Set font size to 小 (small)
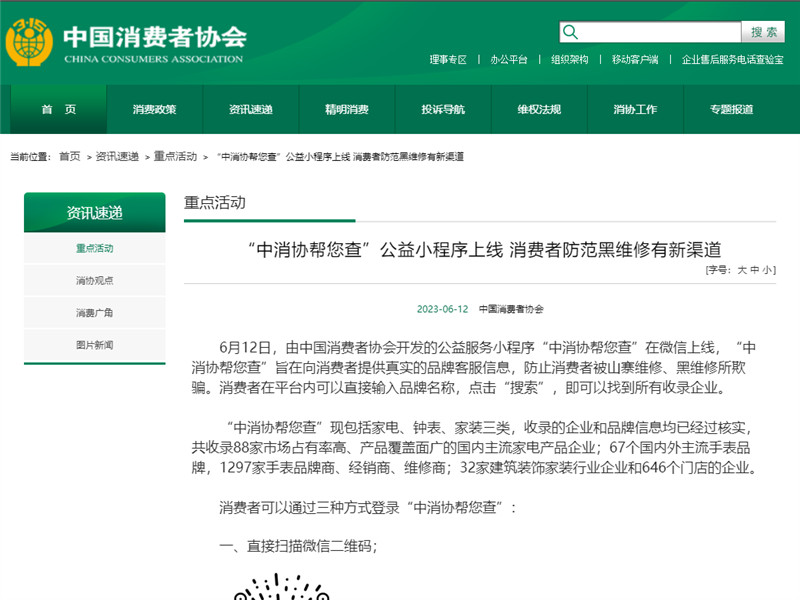This screenshot has height=600, width=800. pos(767,270)
